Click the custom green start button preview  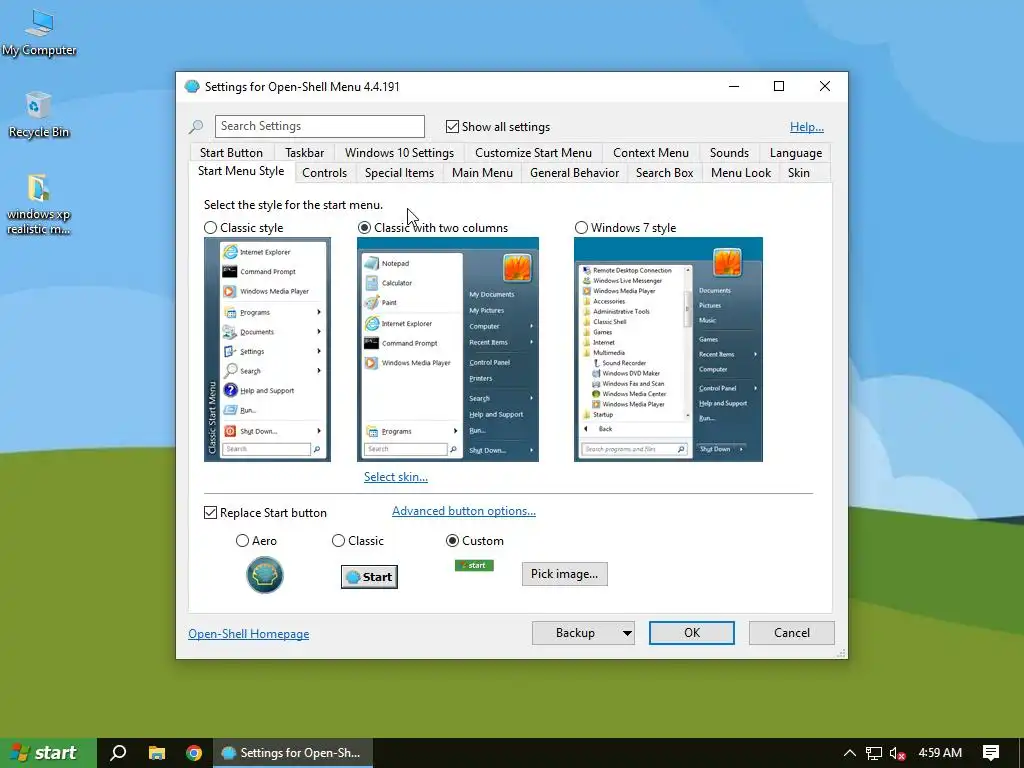(474, 566)
